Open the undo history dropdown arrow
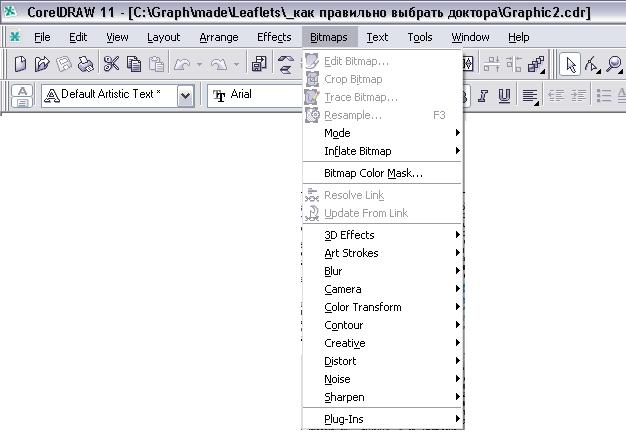626x440 pixels. pyautogui.click(x=199, y=64)
